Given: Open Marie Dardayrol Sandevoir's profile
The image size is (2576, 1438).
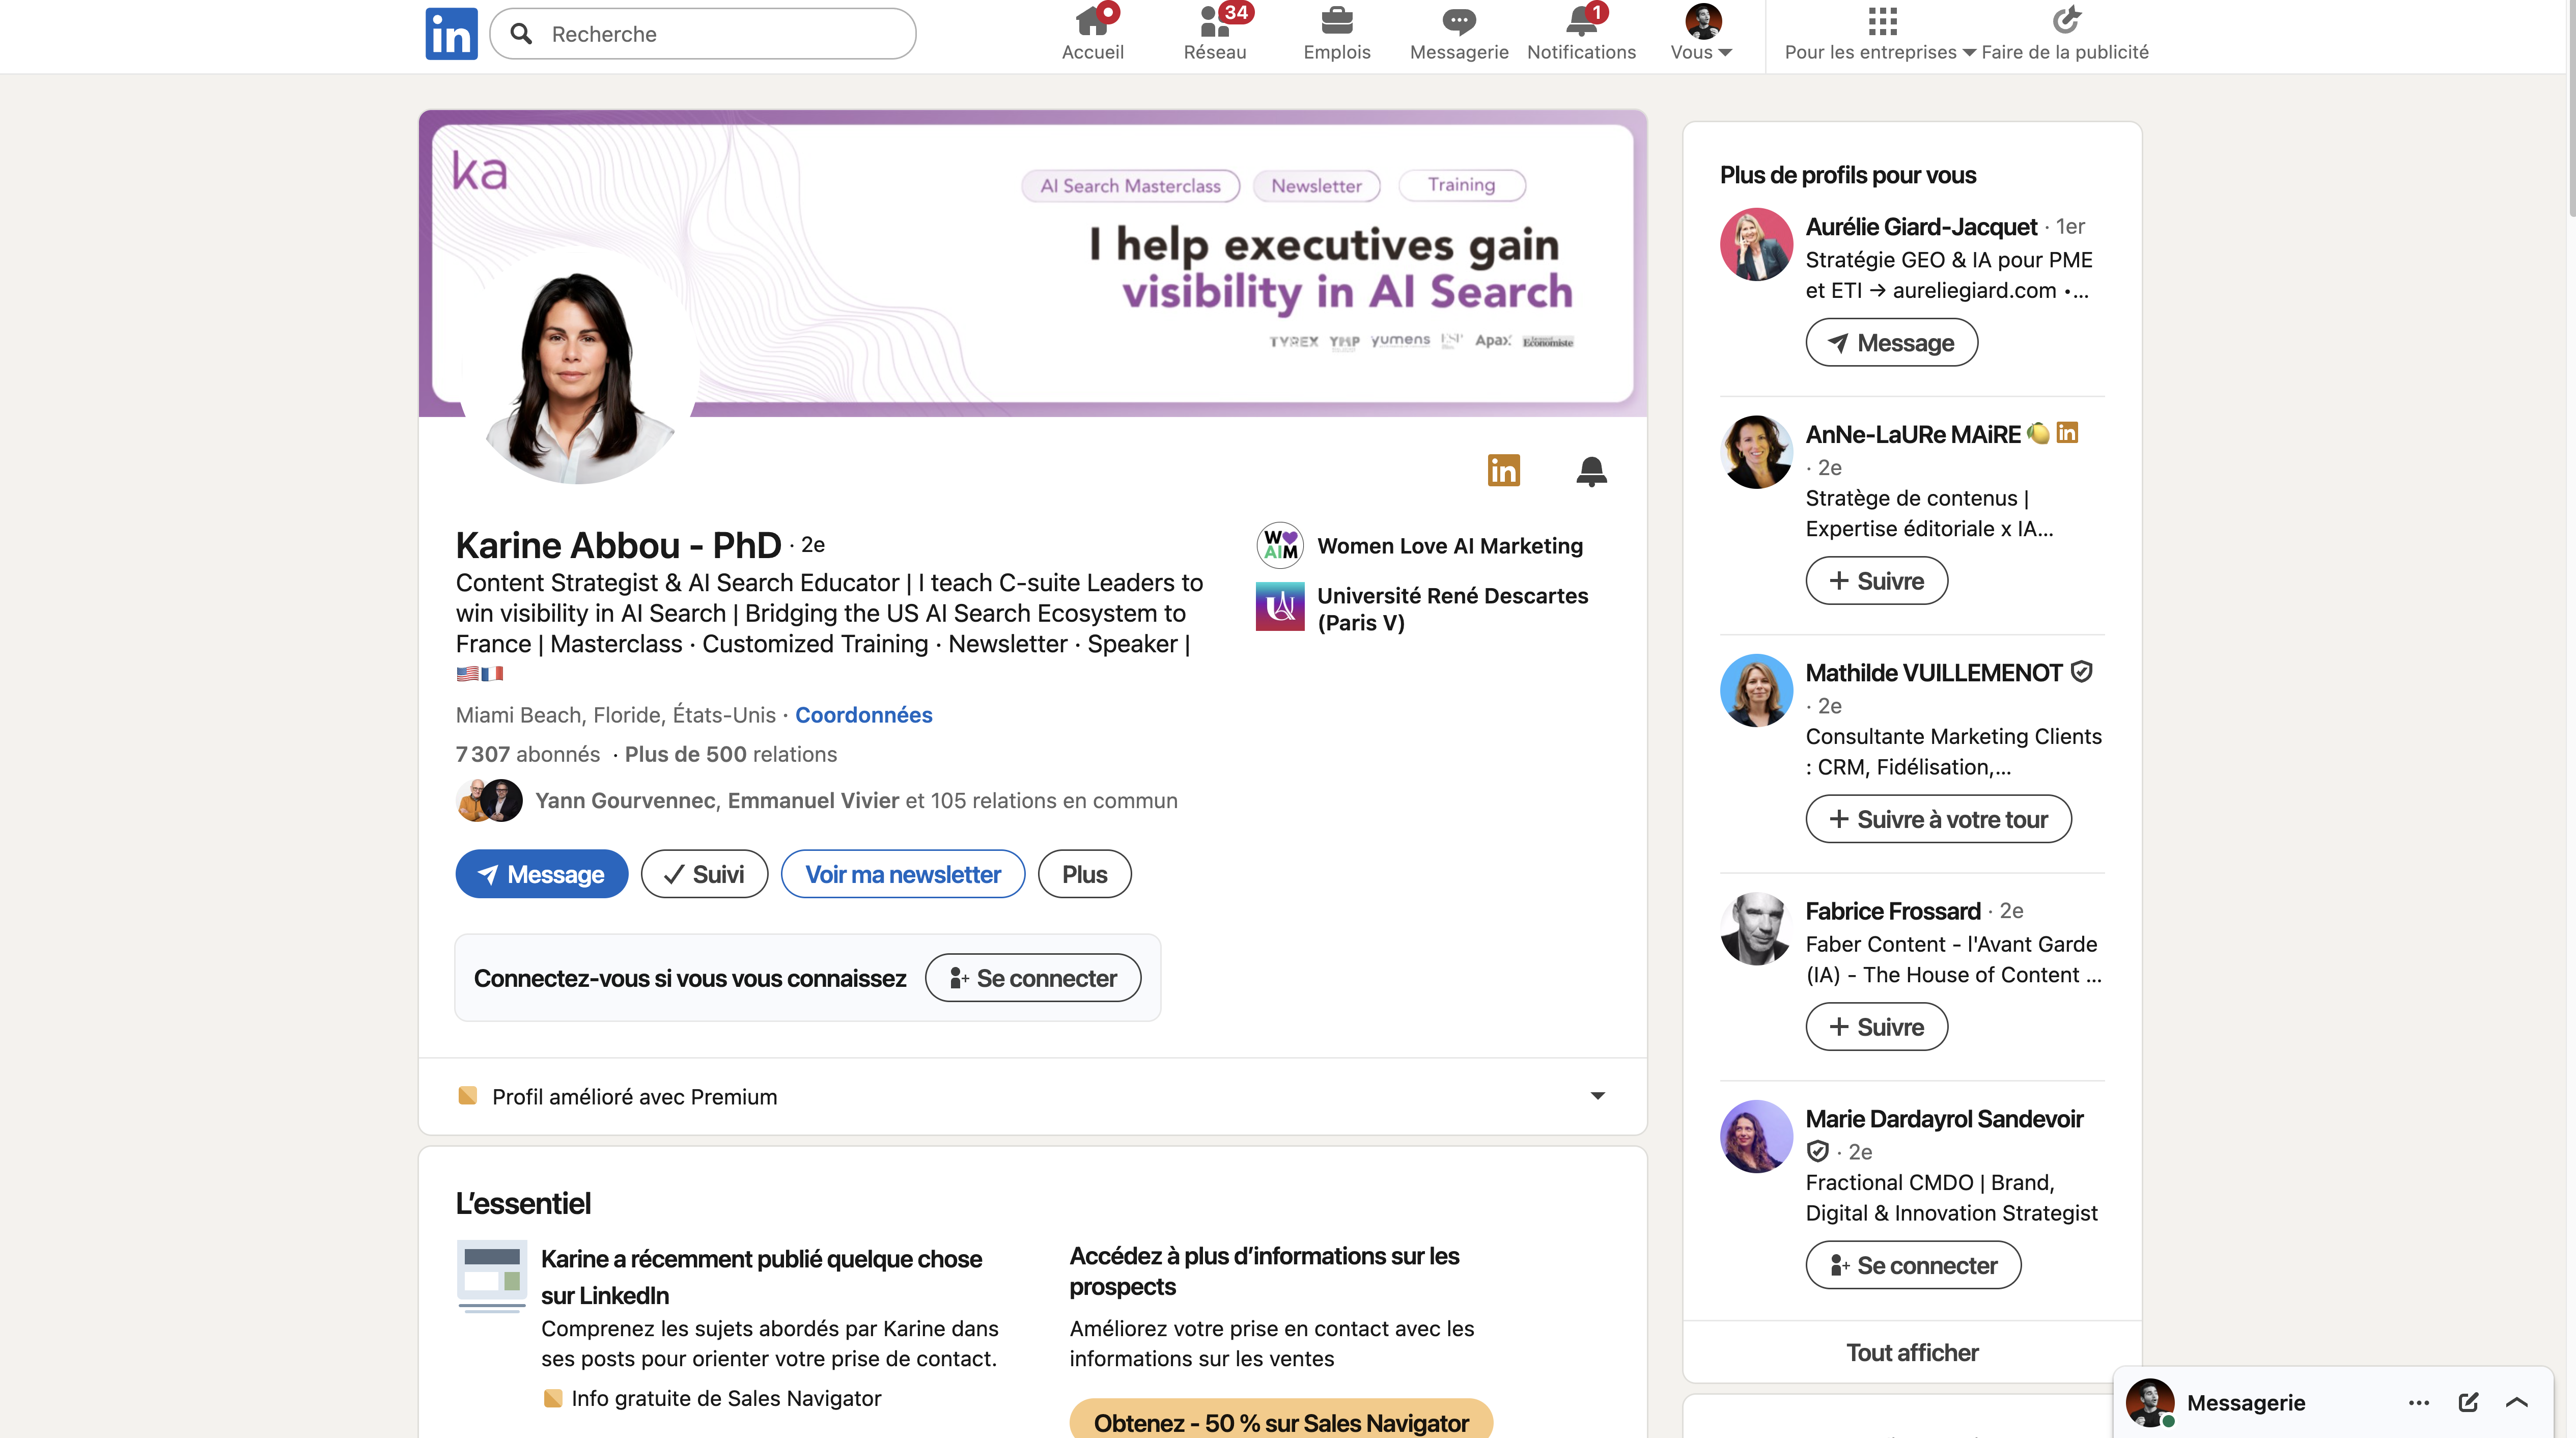Looking at the screenshot, I should [1944, 1118].
